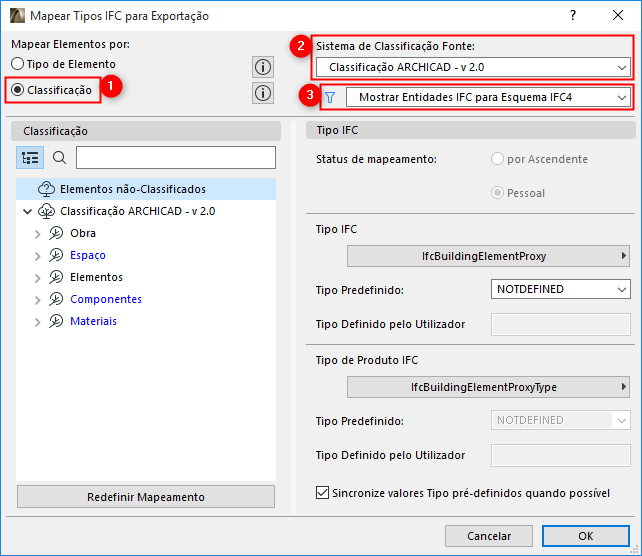Screen dimensions: 642x556
Task: Select the Elementos não-Classificados row
Action: pos(146,189)
